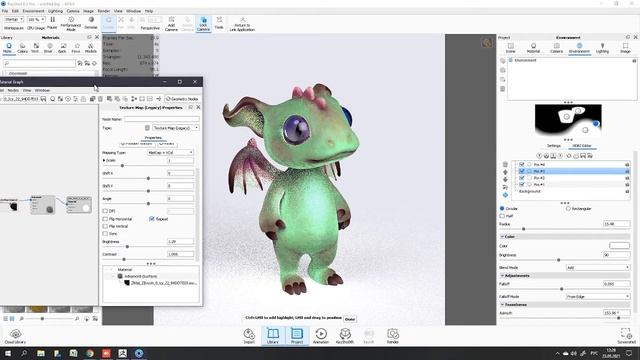Toggle the Repeat checkbox in texture properties
Image resolution: width=640 pixels, height=360 pixels.
(152, 219)
